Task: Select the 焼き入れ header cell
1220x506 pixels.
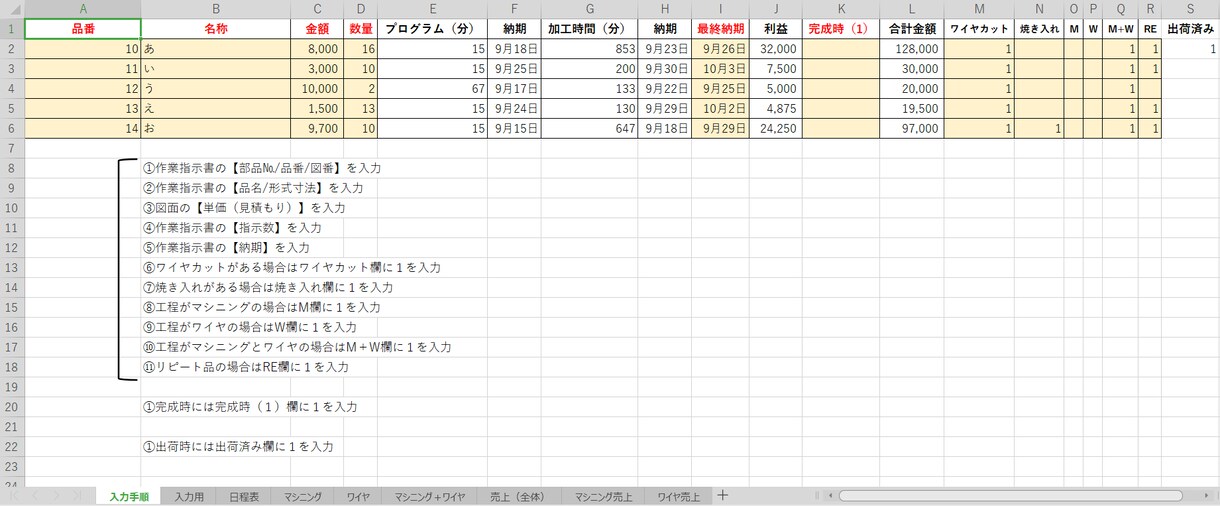Action: (1039, 29)
